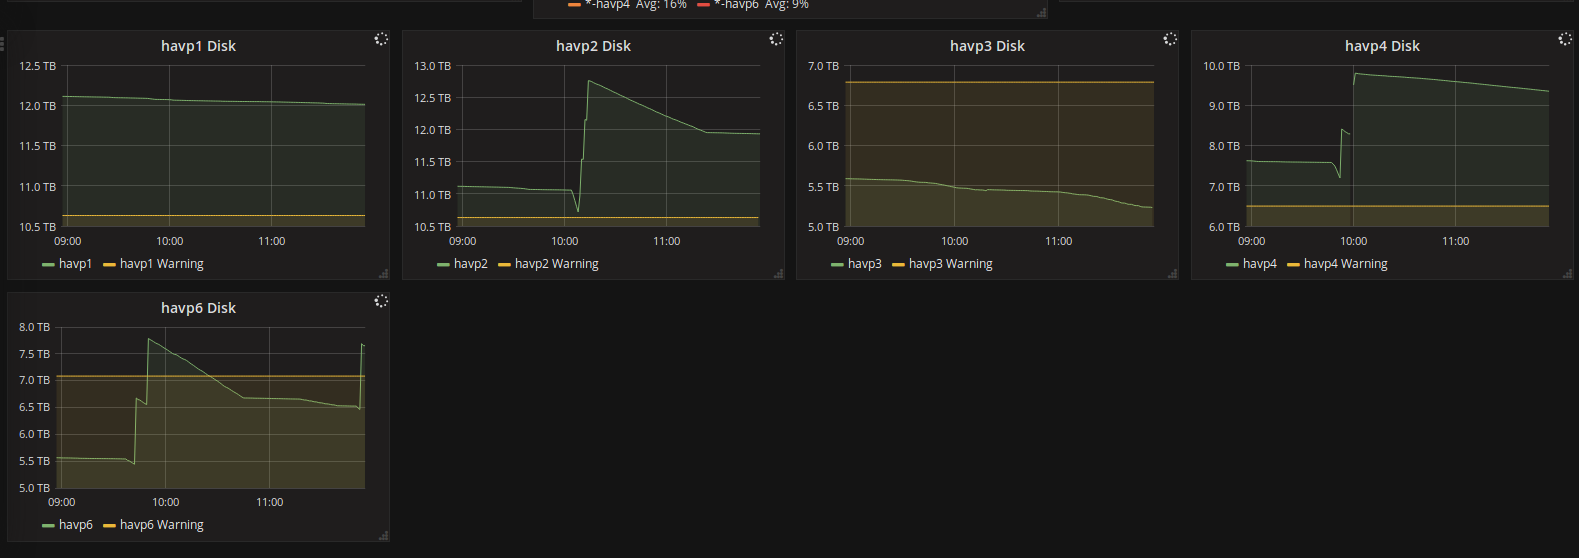Toggle the havp3 series in the legend
Screen dimensions: 1579x558
pyautogui.click(x=864, y=264)
